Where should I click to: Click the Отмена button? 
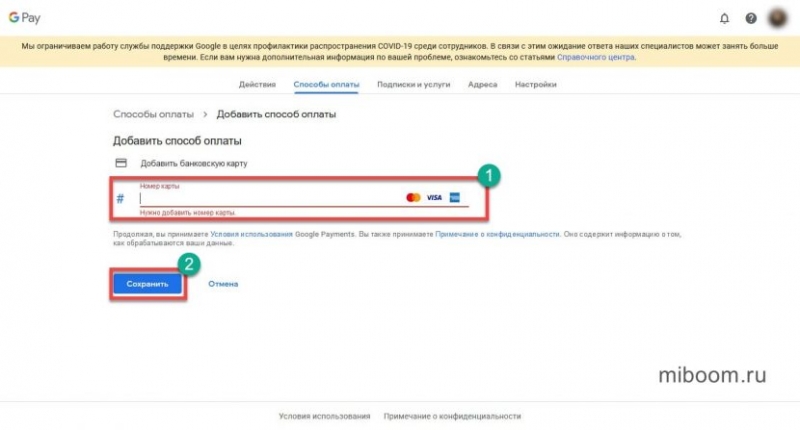point(223,284)
